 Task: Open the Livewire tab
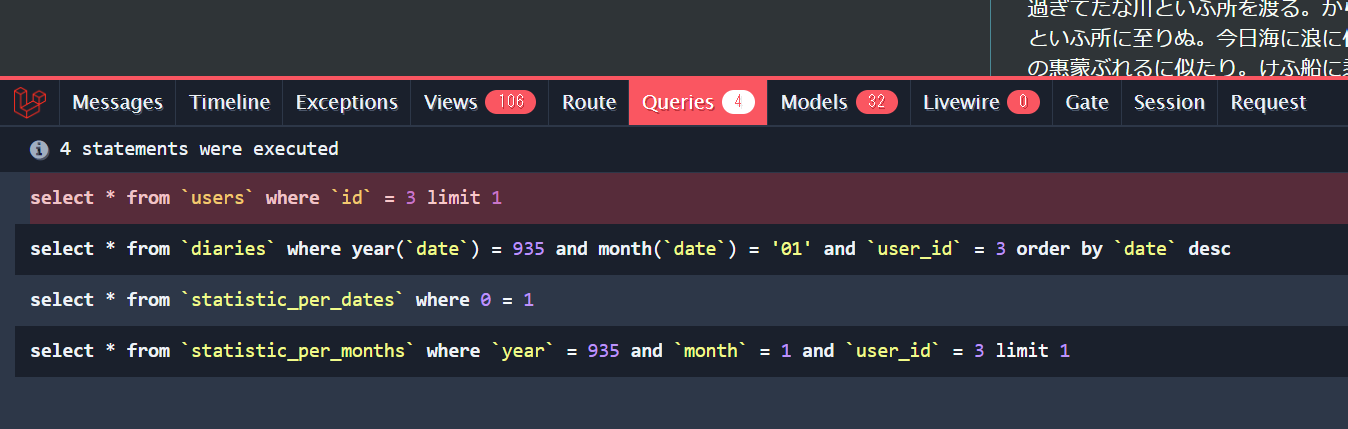click(981, 102)
